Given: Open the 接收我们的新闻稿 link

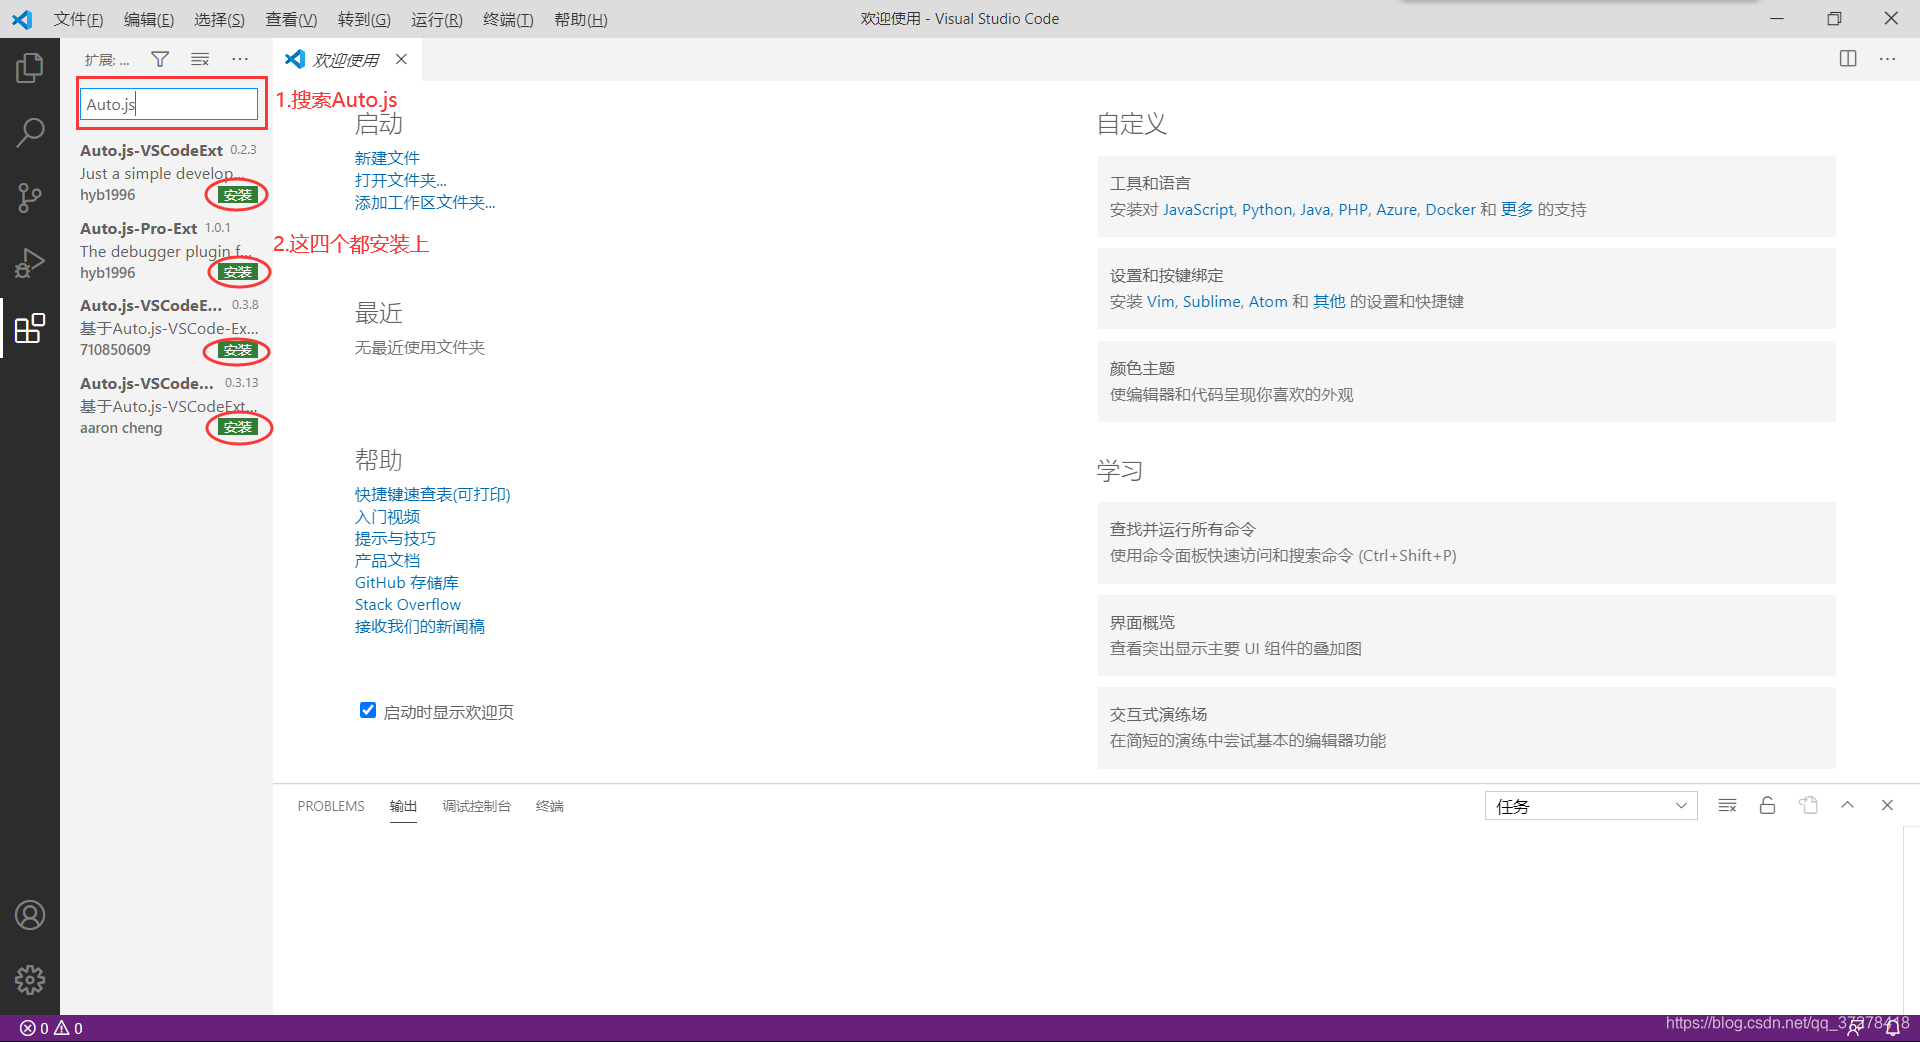Looking at the screenshot, I should coord(419,626).
